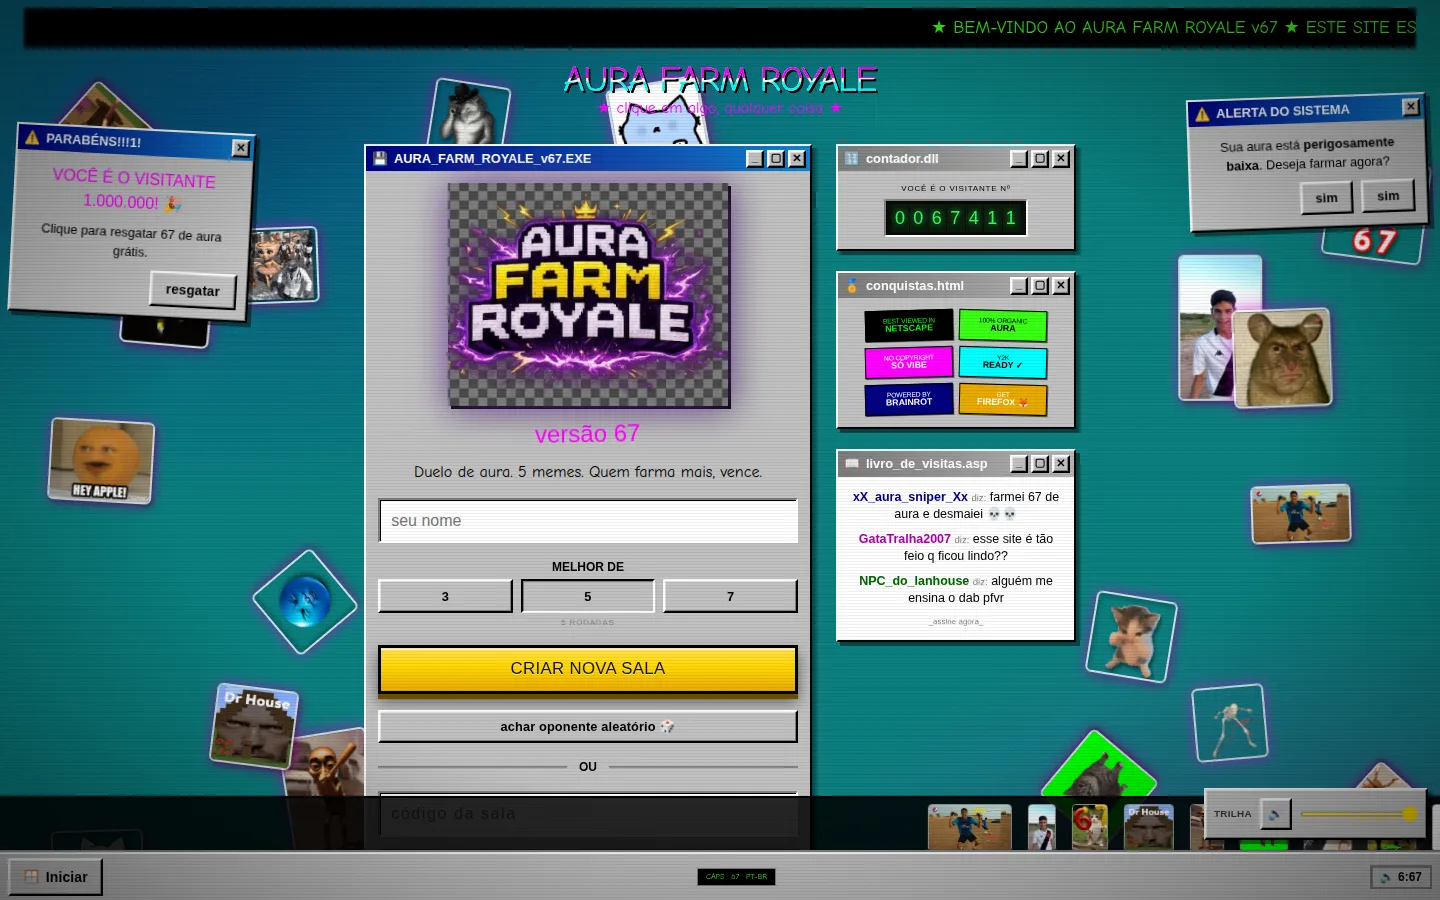The image size is (1440, 900).
Task: Click the Dr House thumbnail in the bottom strip
Action: pyautogui.click(x=1149, y=828)
